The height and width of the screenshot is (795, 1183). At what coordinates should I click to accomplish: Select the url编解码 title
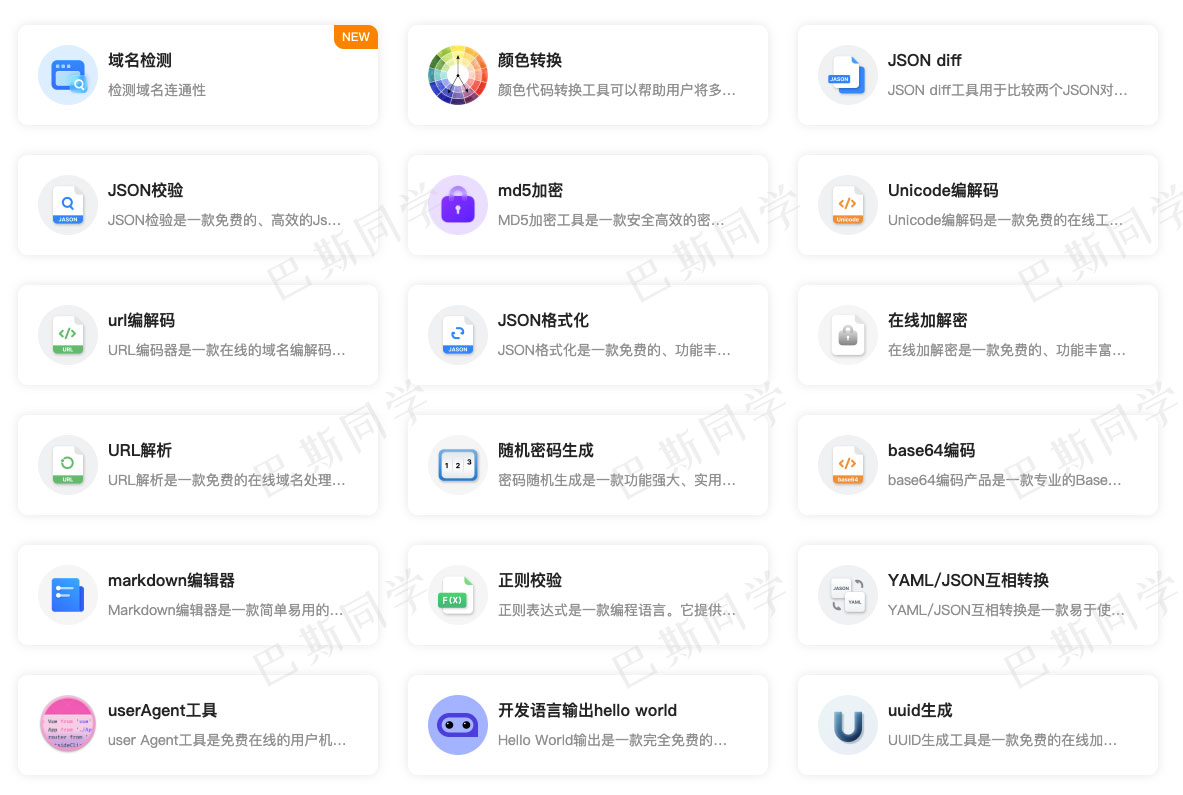point(141,321)
